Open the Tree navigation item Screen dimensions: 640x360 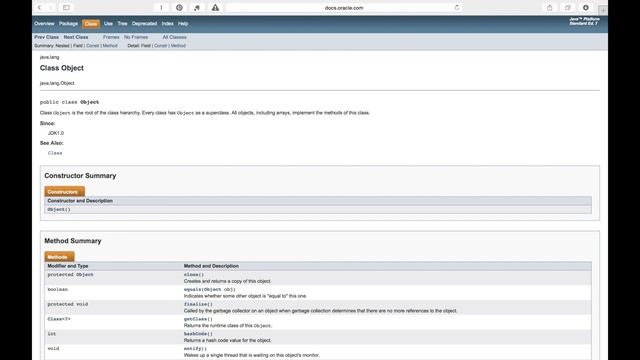tap(122, 24)
